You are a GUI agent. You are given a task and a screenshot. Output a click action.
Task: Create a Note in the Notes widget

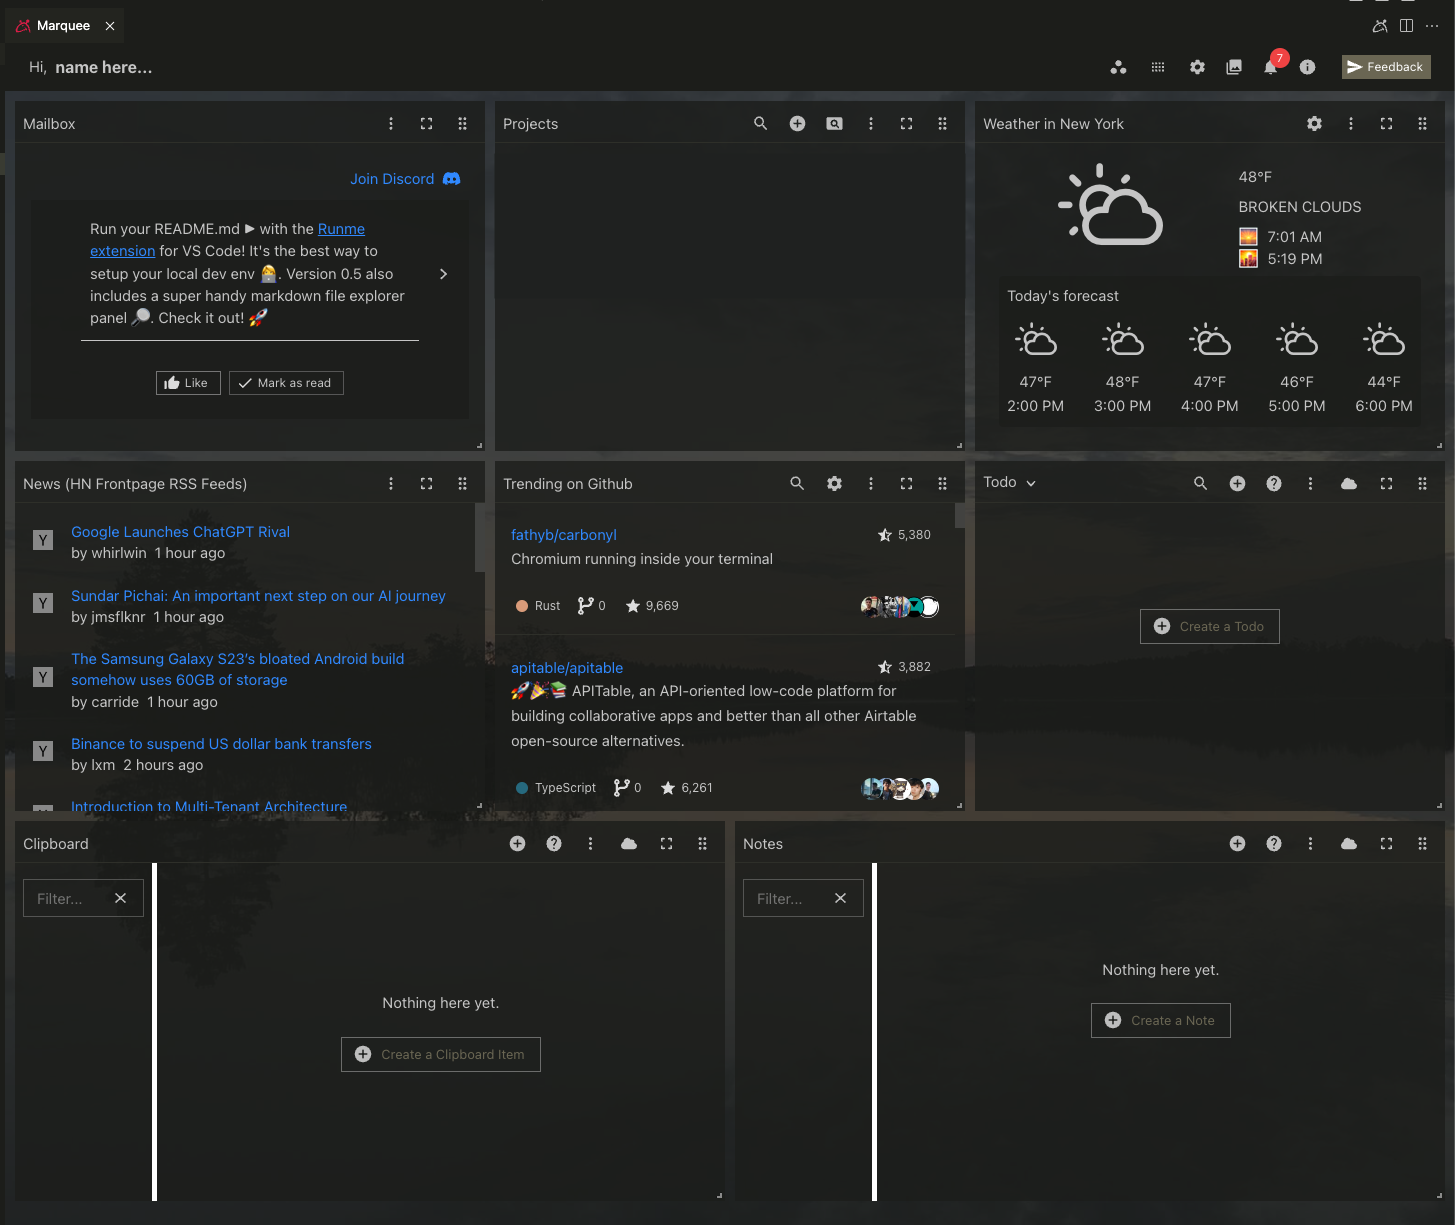pos(1160,1020)
